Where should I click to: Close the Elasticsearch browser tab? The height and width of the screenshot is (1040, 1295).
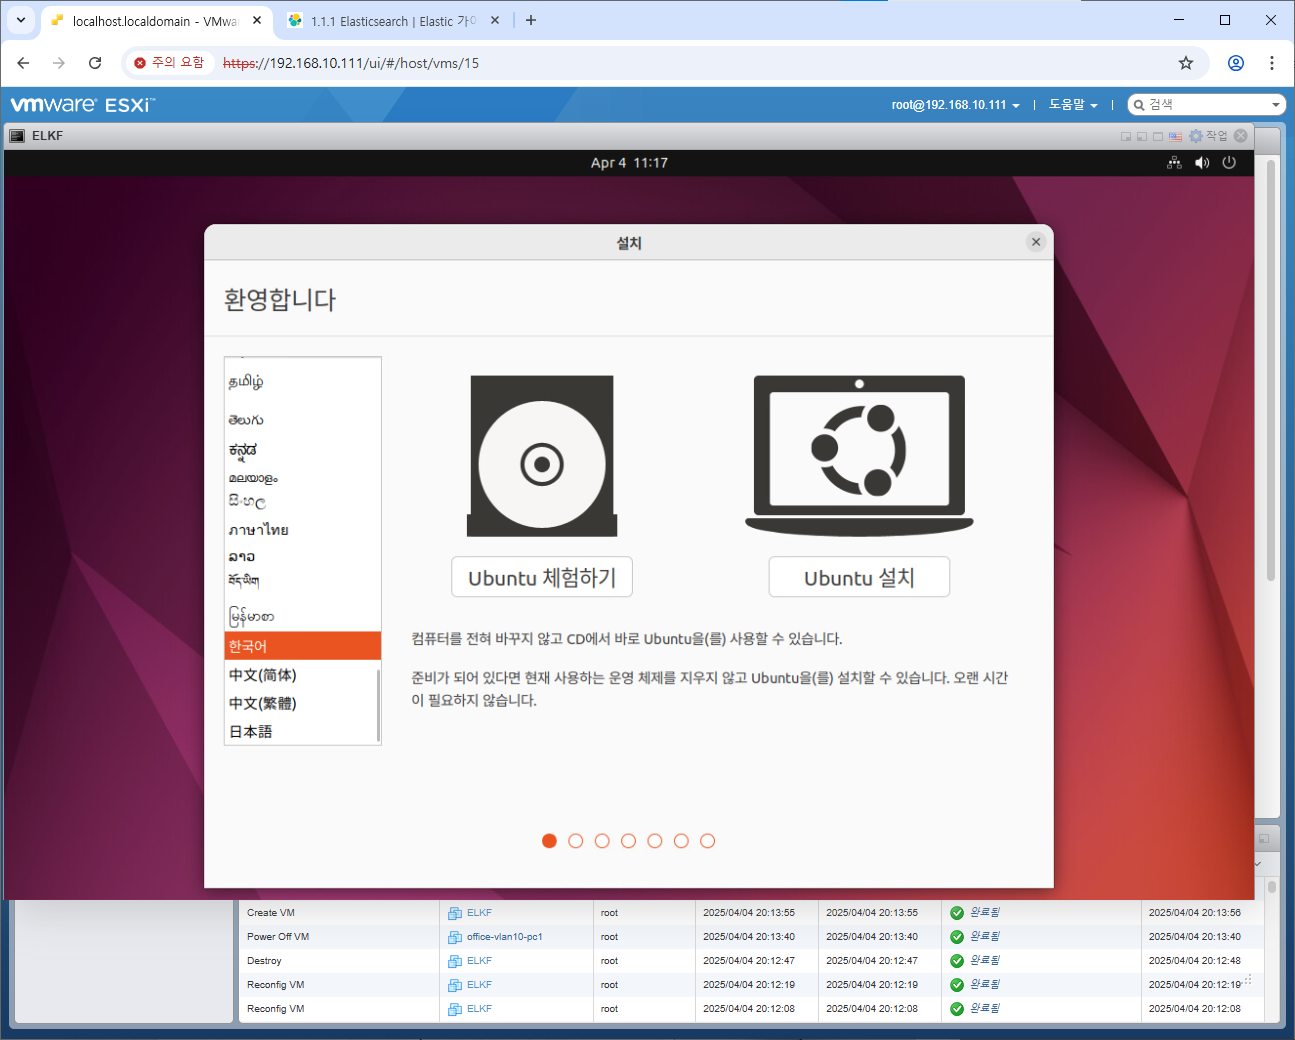495,21
